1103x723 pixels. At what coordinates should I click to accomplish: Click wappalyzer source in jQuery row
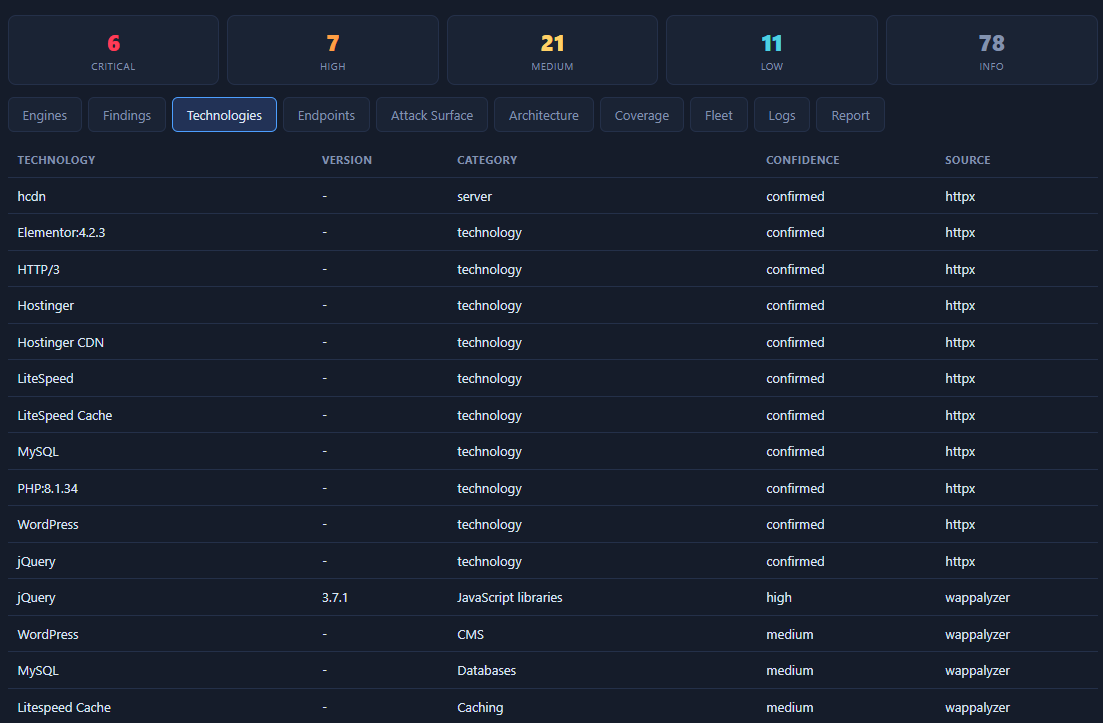pos(977,598)
